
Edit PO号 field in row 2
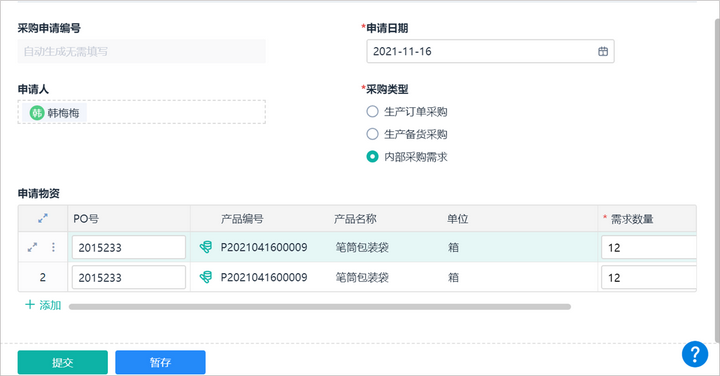coord(129,277)
